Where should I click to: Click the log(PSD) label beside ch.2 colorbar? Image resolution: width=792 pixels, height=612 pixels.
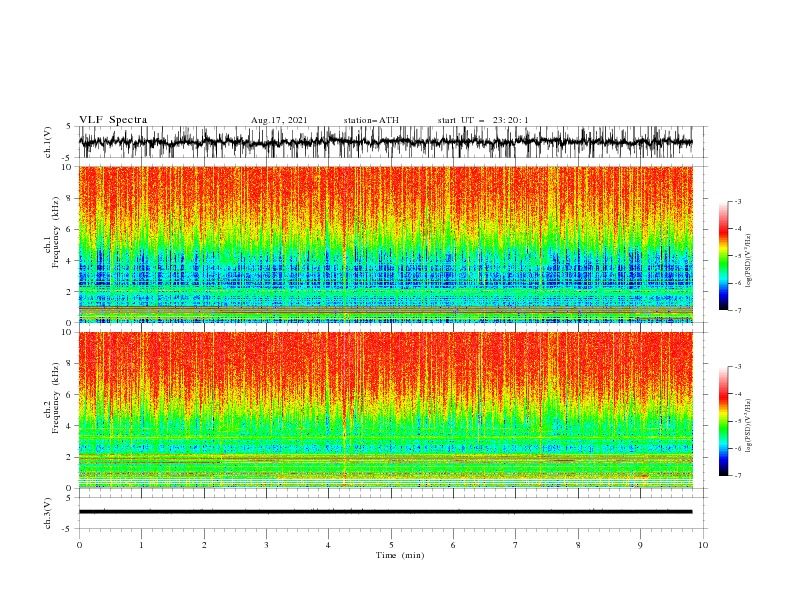[748, 425]
